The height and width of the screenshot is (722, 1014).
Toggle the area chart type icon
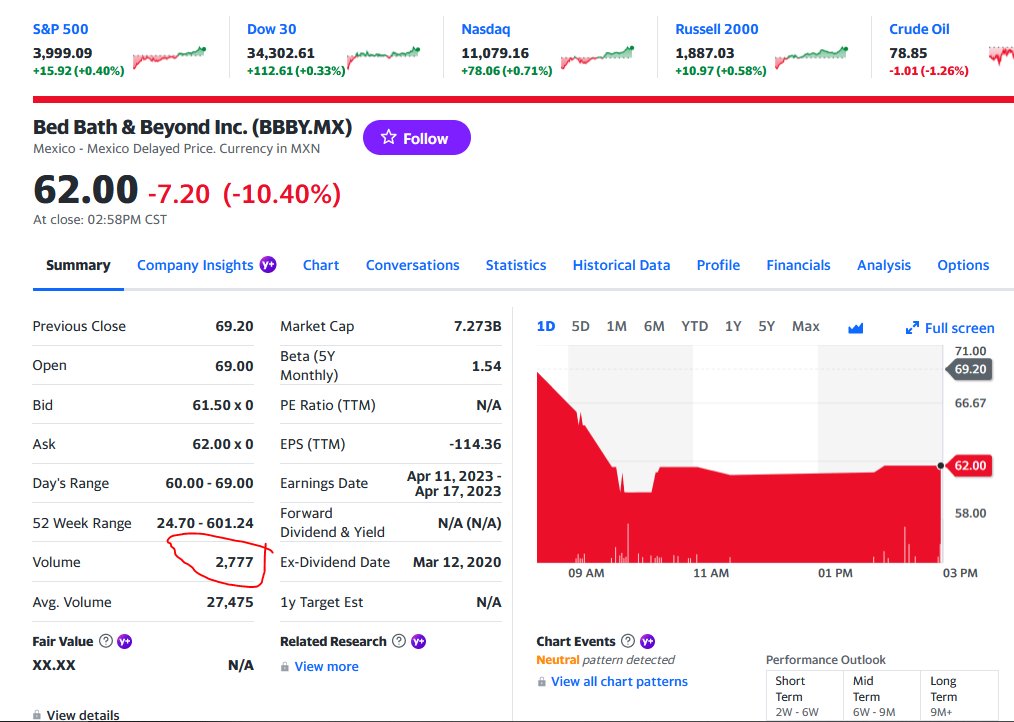click(x=856, y=328)
